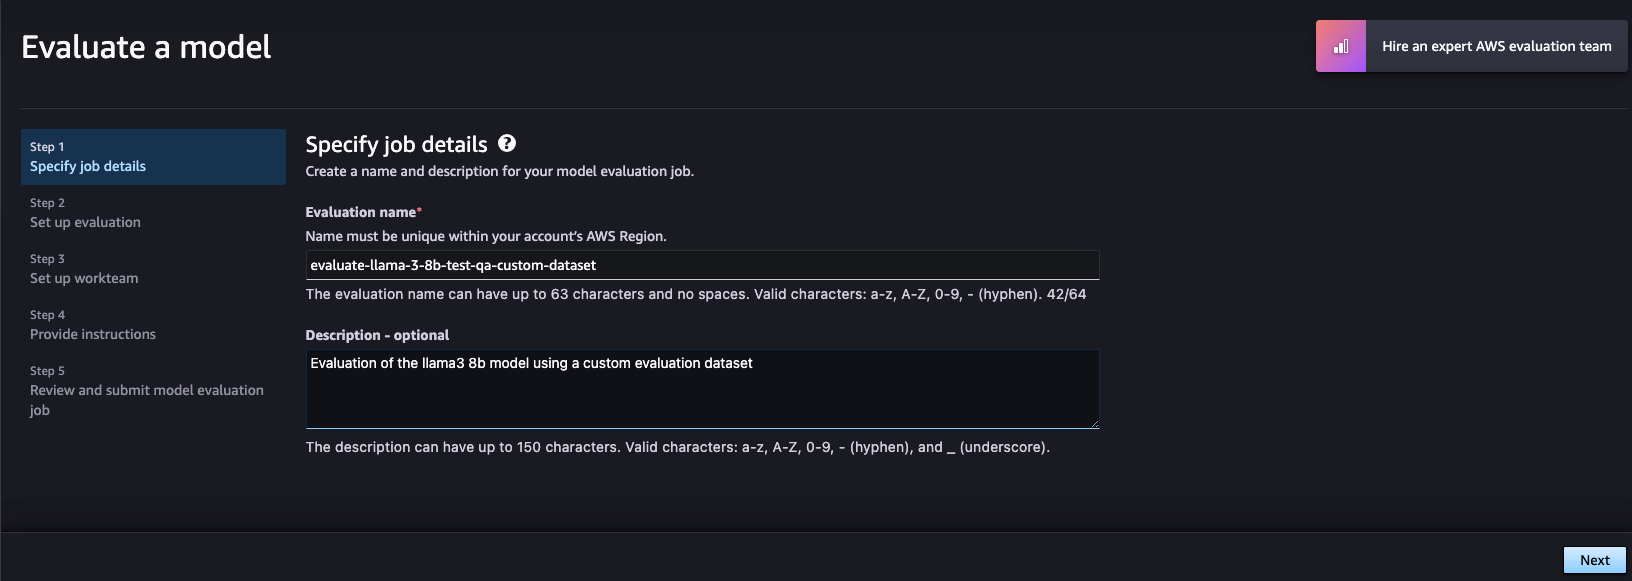Click the Description box corner resize handle
The width and height of the screenshot is (1632, 581).
tap(1094, 423)
